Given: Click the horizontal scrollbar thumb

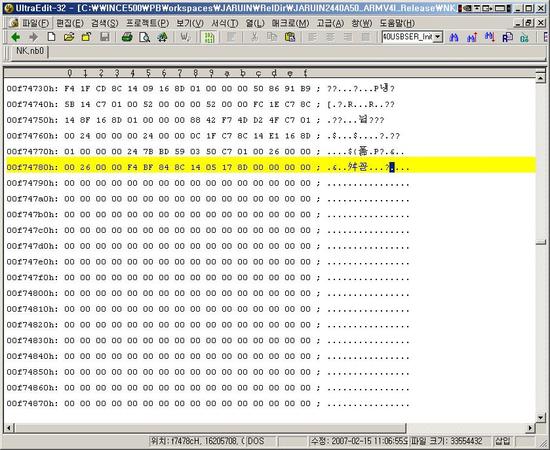Looking at the screenshot, I should [210, 428].
